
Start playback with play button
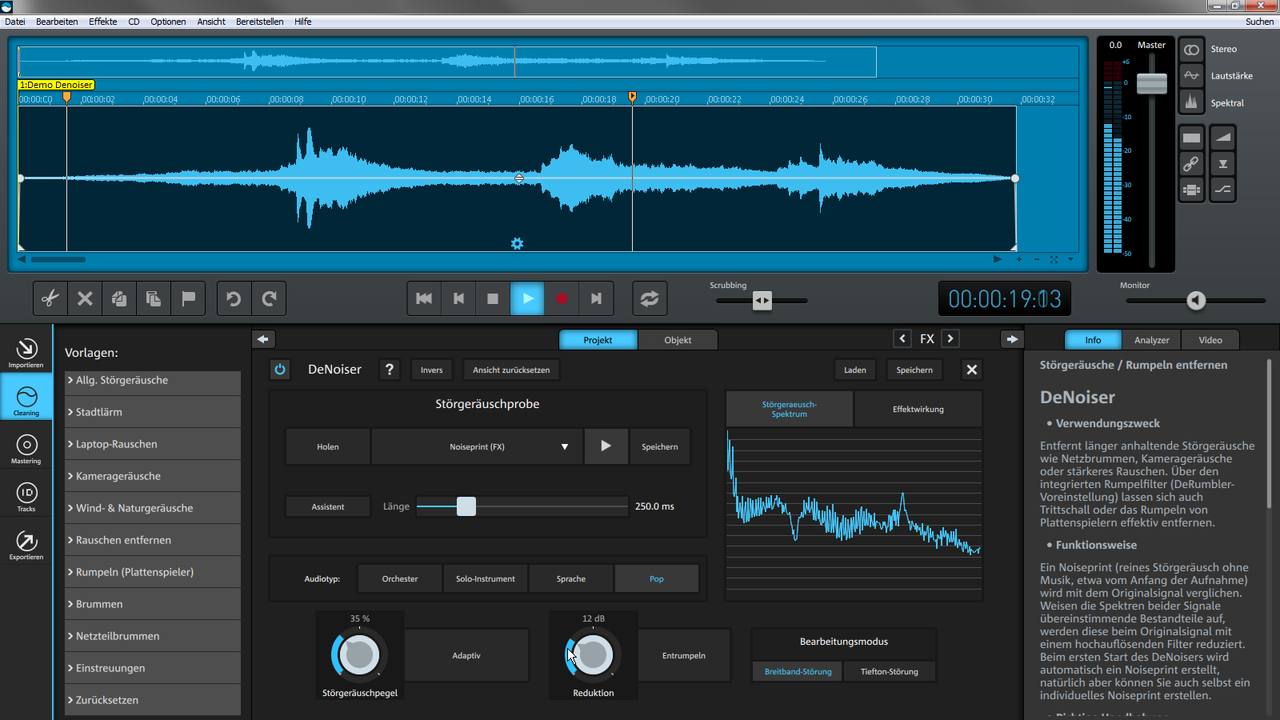click(x=527, y=298)
